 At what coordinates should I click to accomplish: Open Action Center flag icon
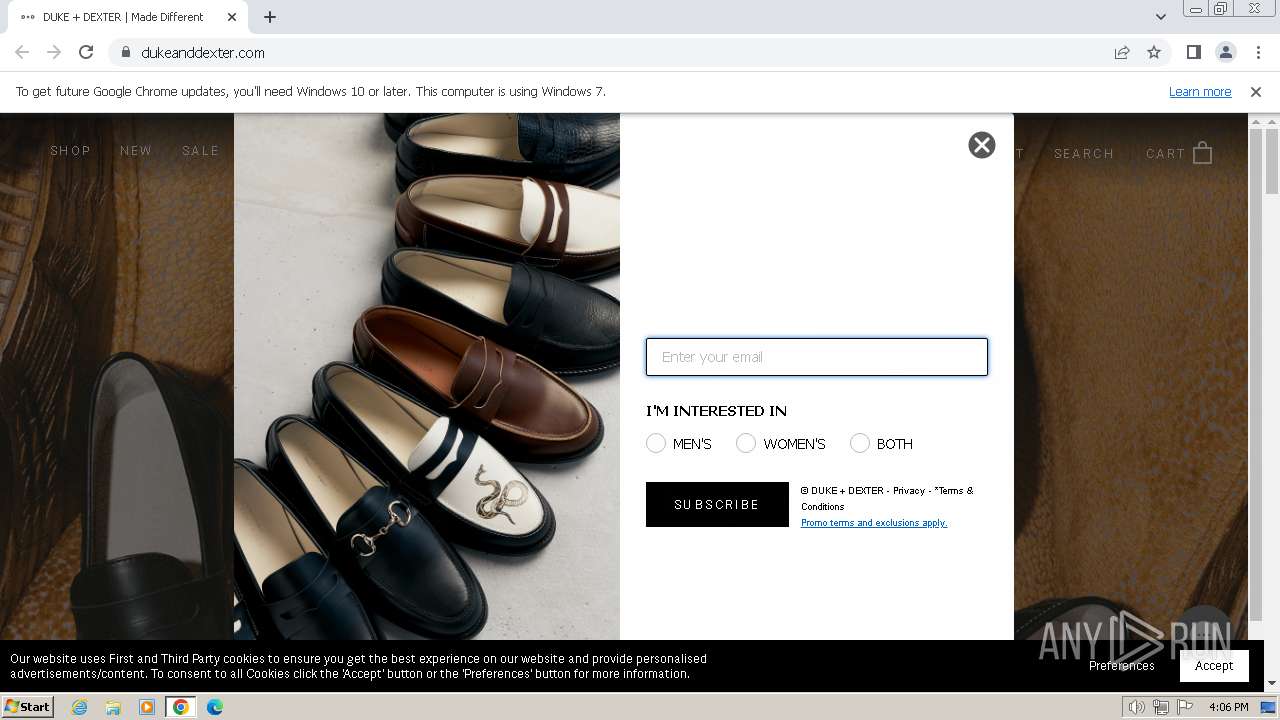[1185, 707]
